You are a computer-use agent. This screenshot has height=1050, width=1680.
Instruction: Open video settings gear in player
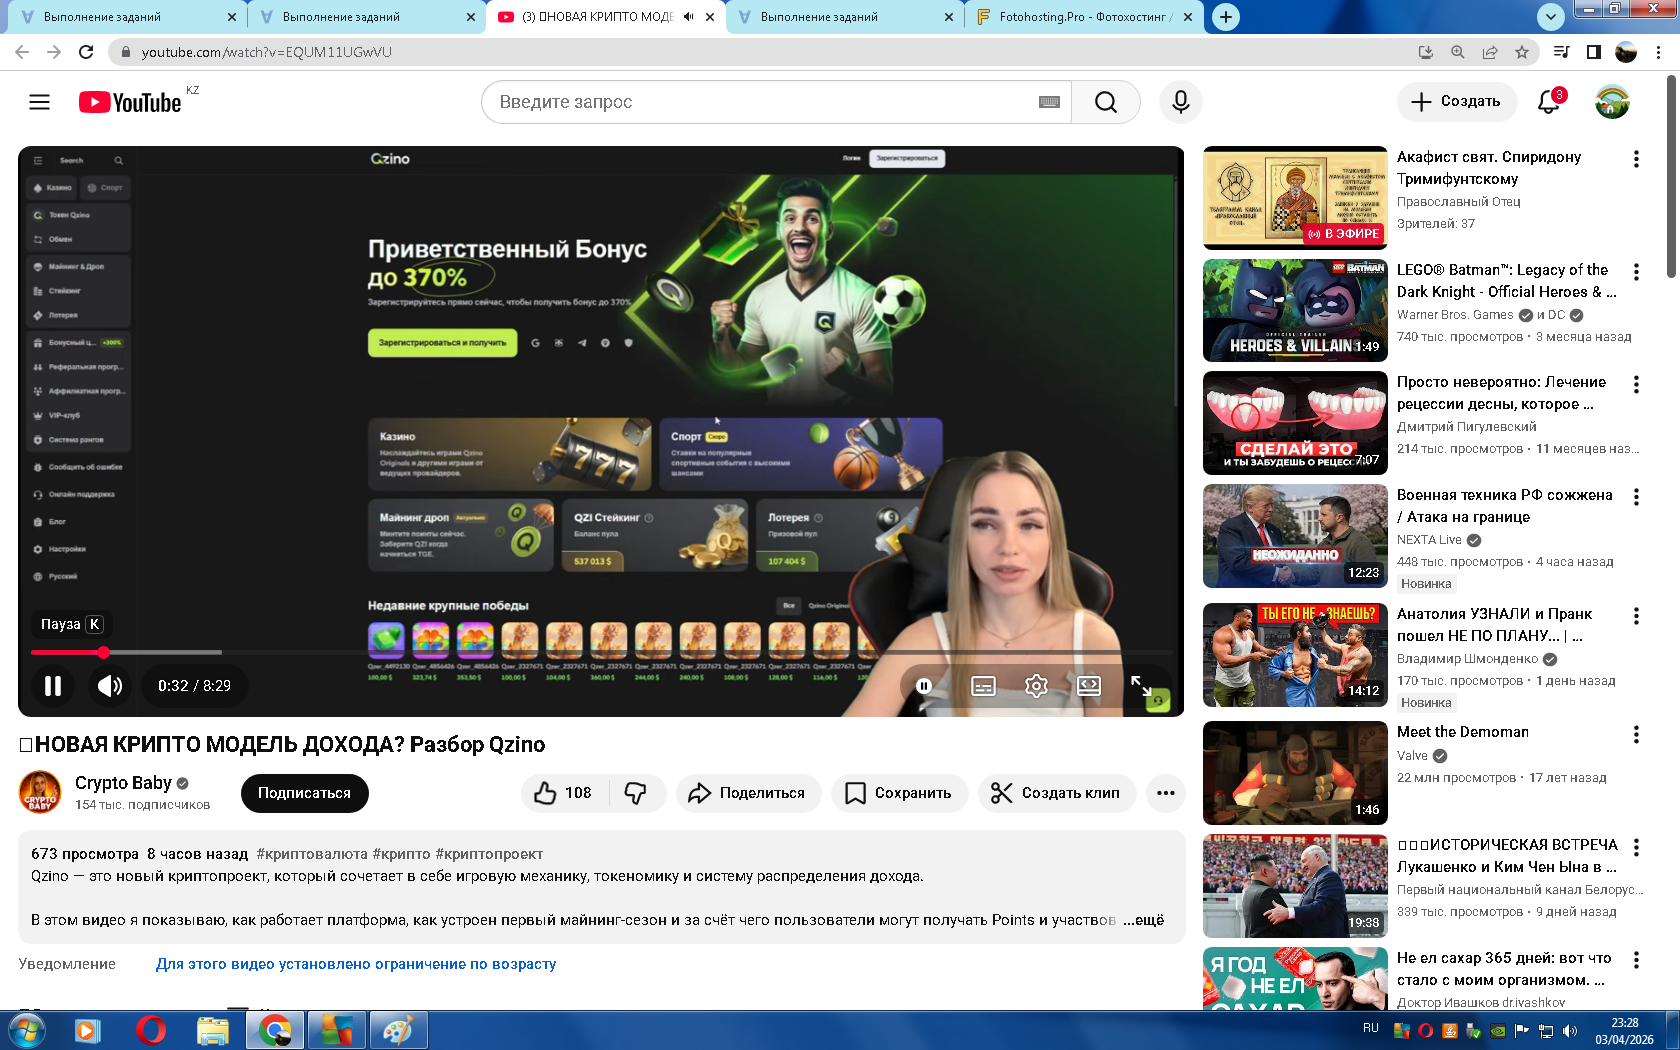pos(1036,685)
